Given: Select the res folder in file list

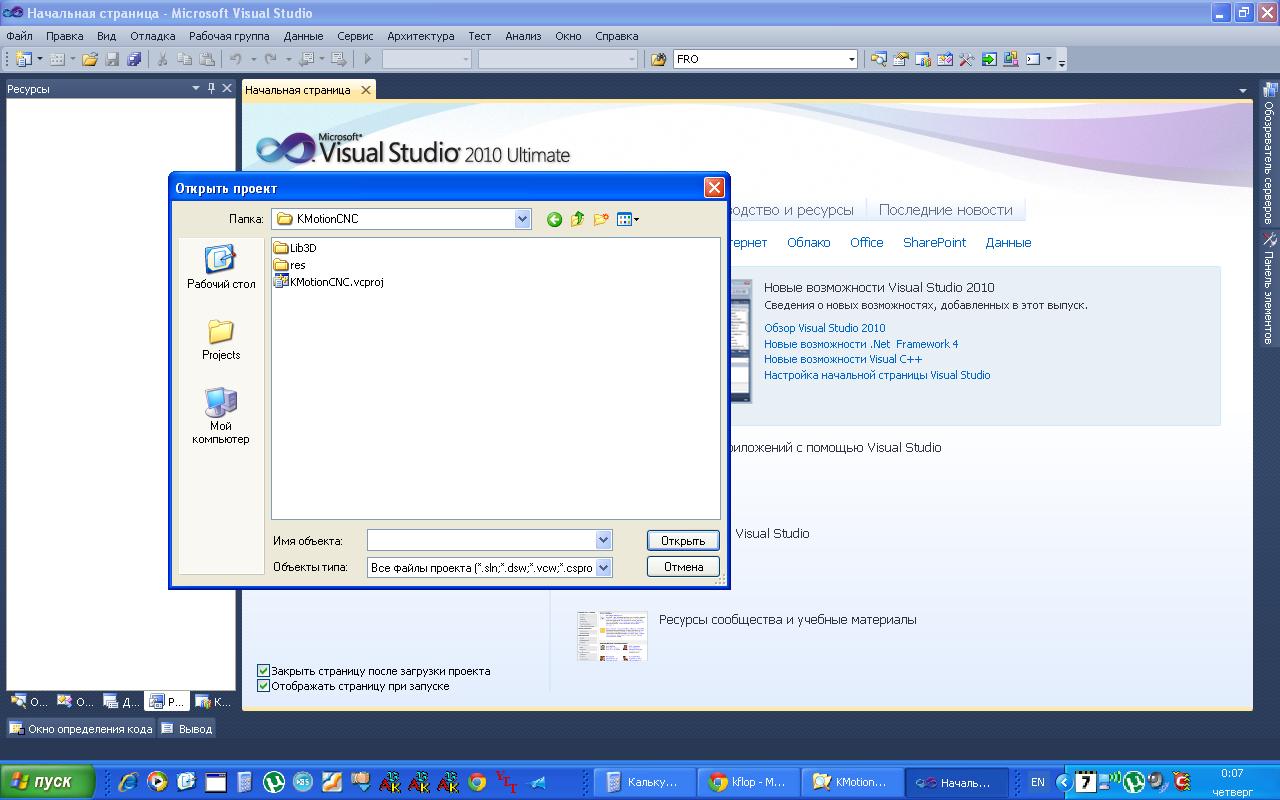Looking at the screenshot, I should pos(290,265).
